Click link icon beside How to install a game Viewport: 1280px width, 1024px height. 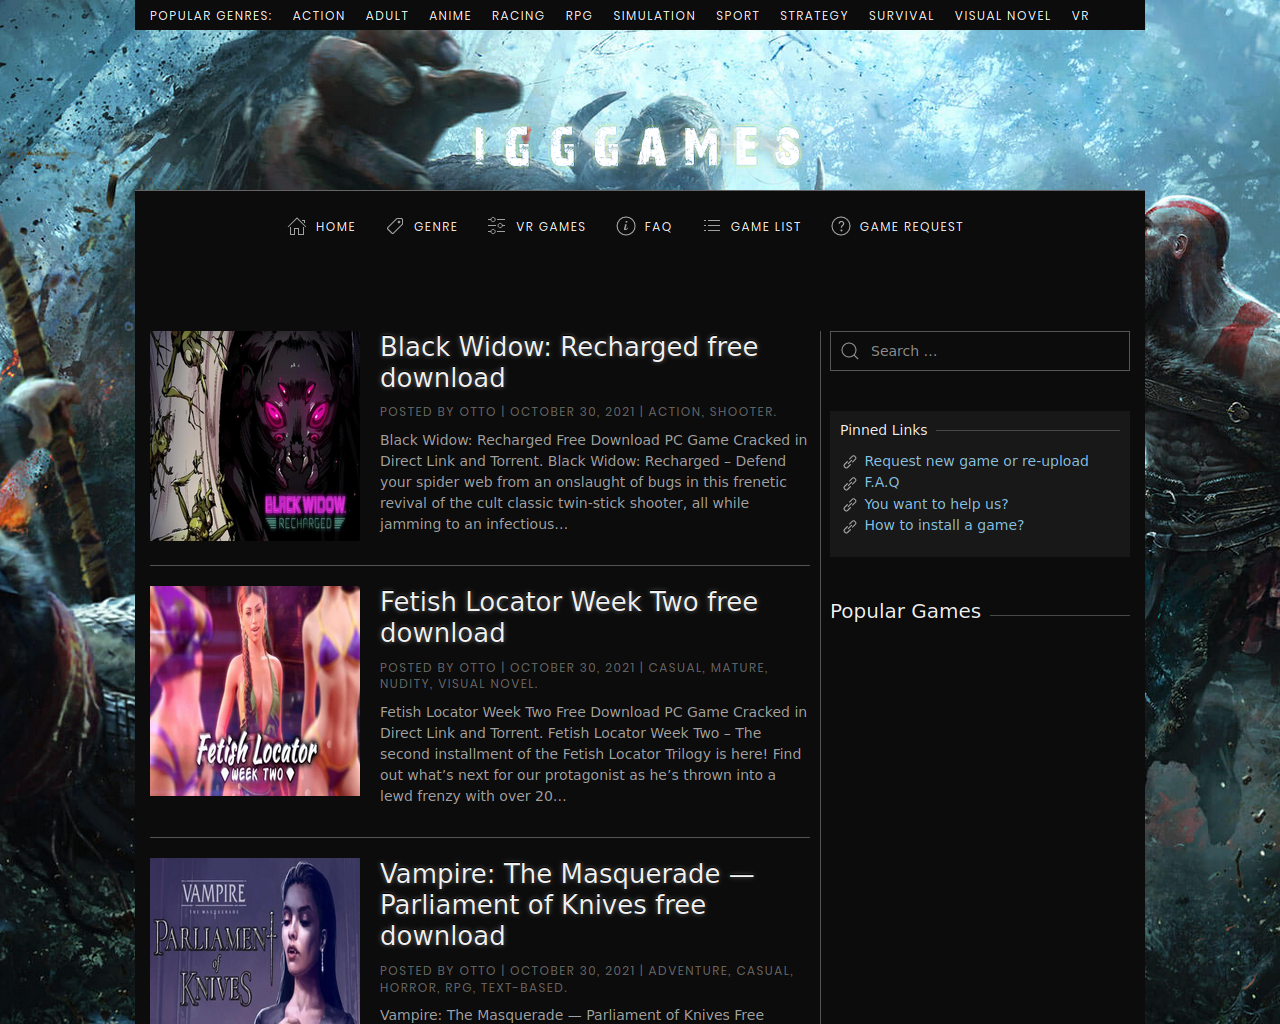tap(850, 526)
